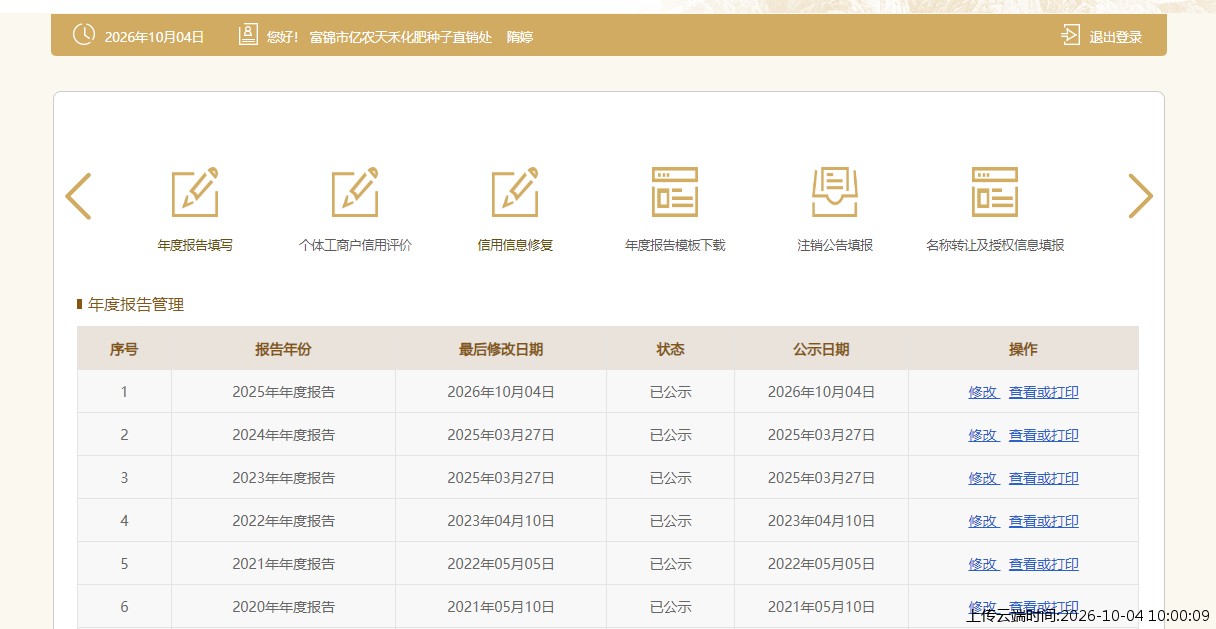Open the 个体工商户信用评价 icon
Screen dimensions: 1216x629
355,192
